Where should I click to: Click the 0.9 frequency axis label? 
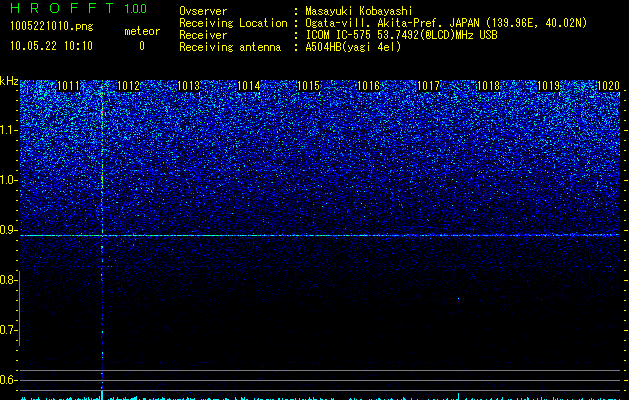[x=8, y=230]
